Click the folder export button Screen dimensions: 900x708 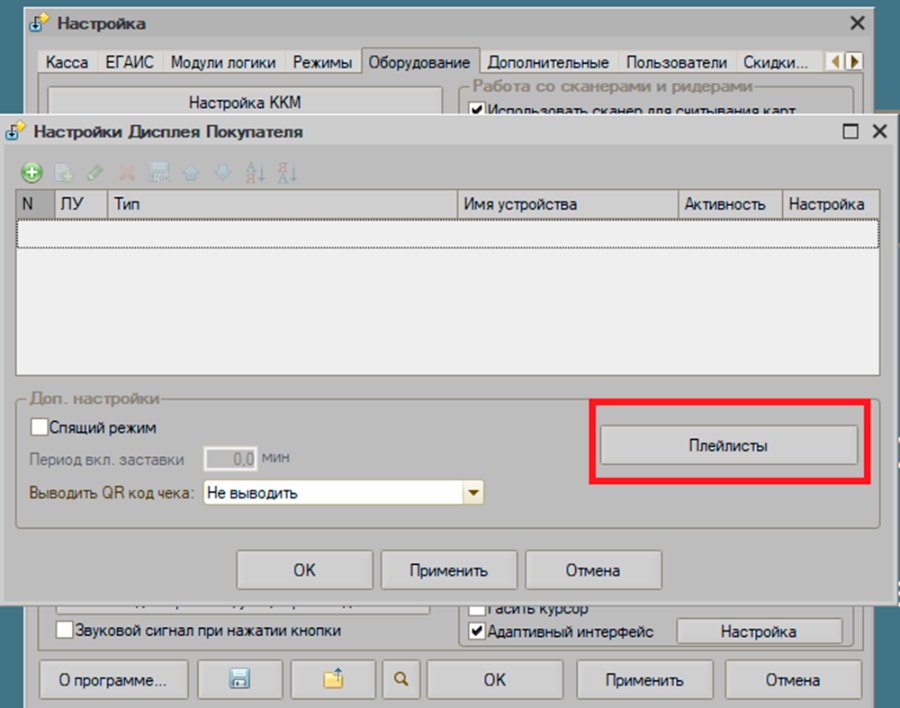pos(333,679)
